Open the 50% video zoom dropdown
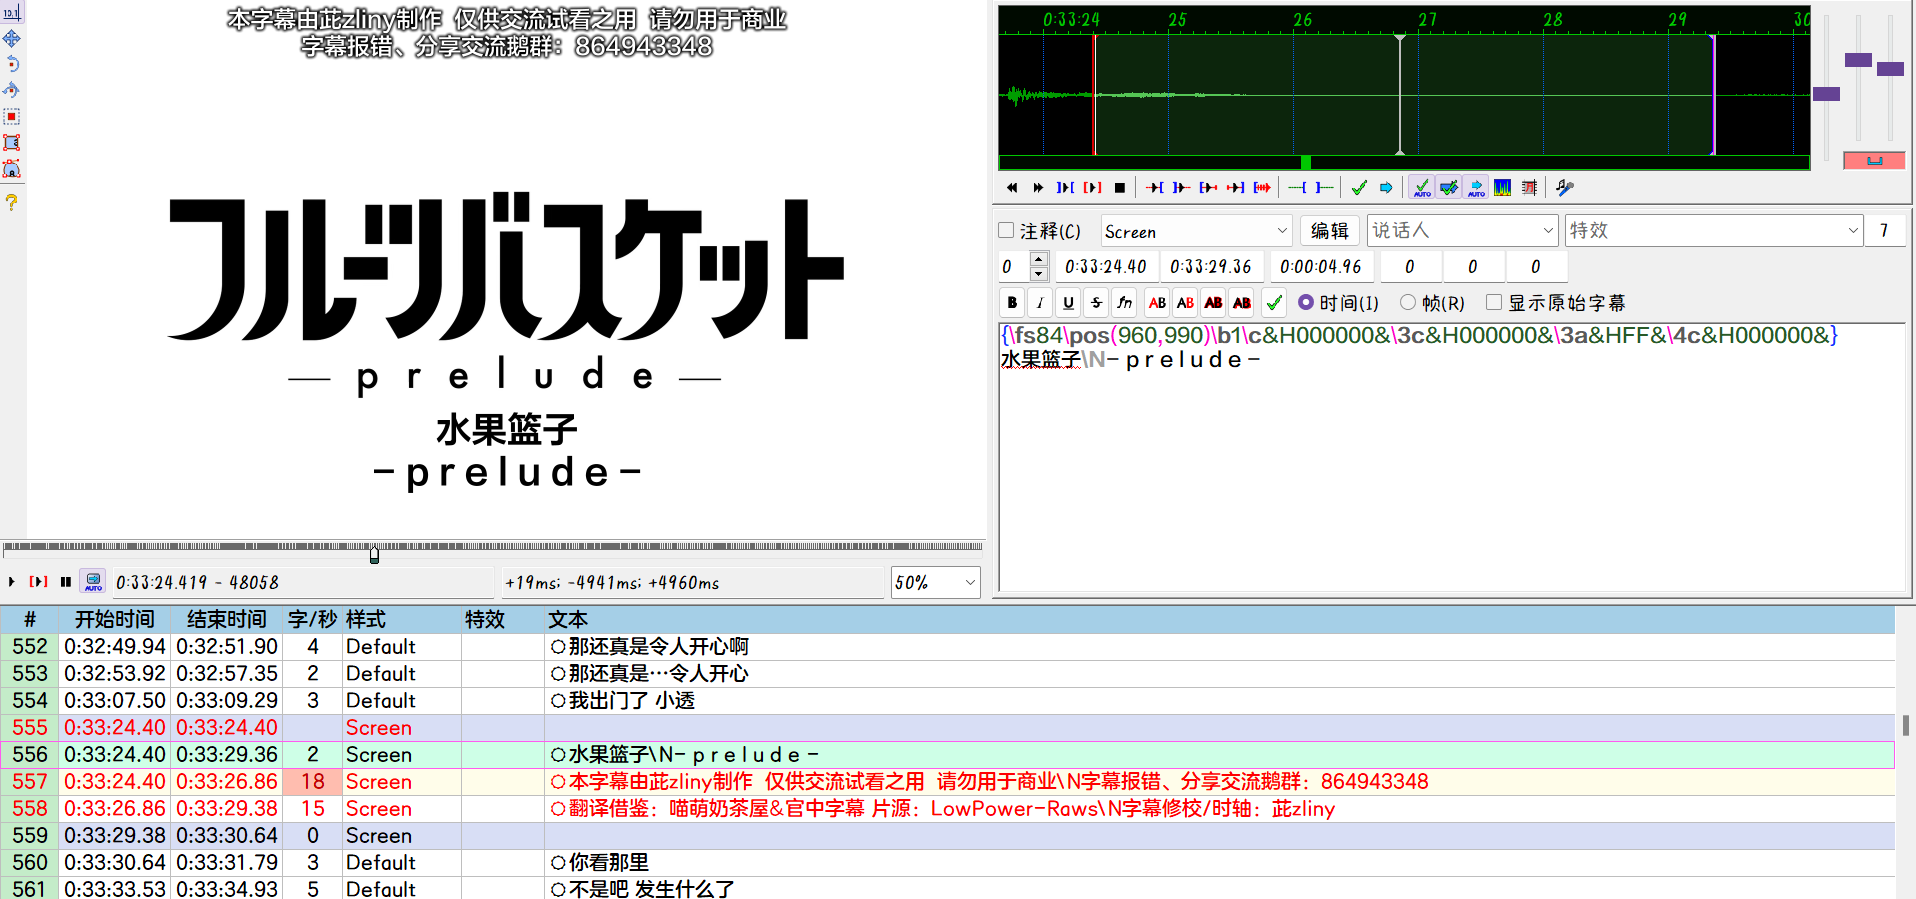Screen dimensions: 1916x899 (936, 582)
